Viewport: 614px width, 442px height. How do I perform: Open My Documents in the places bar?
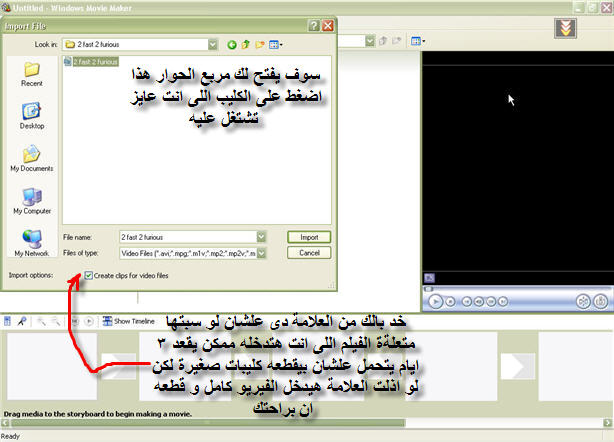pyautogui.click(x=31, y=159)
